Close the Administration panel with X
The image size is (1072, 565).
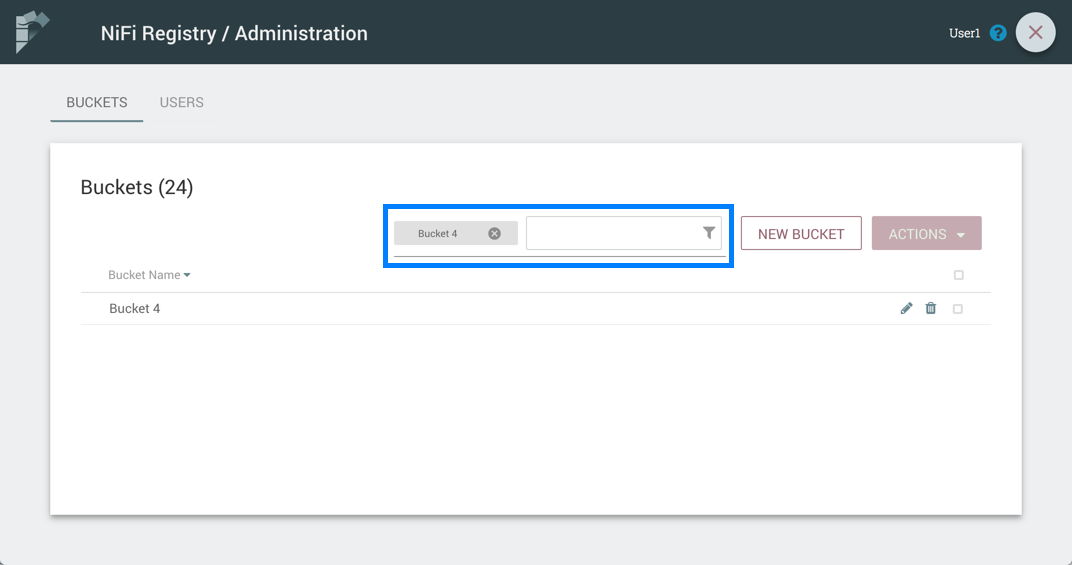click(x=1035, y=32)
